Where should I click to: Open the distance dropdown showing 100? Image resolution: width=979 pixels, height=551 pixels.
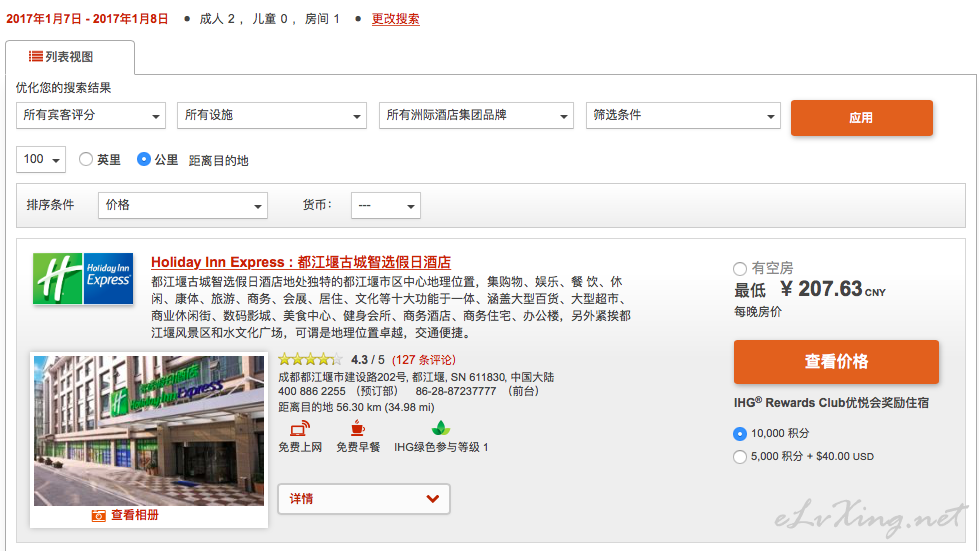pyautogui.click(x=41, y=160)
